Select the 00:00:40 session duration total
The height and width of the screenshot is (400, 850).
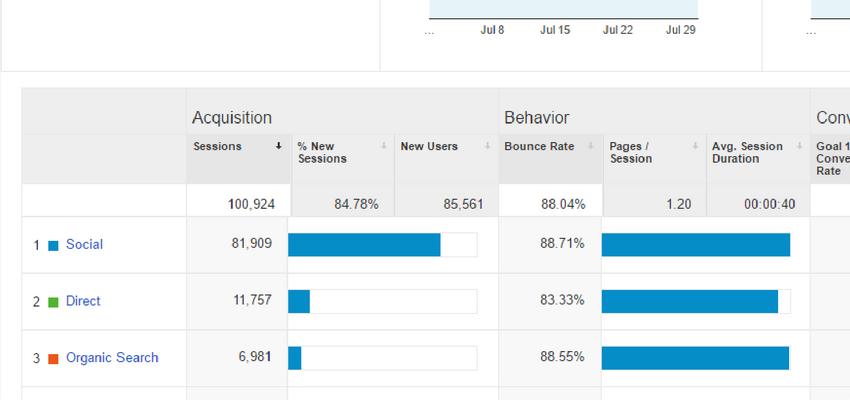(x=770, y=204)
